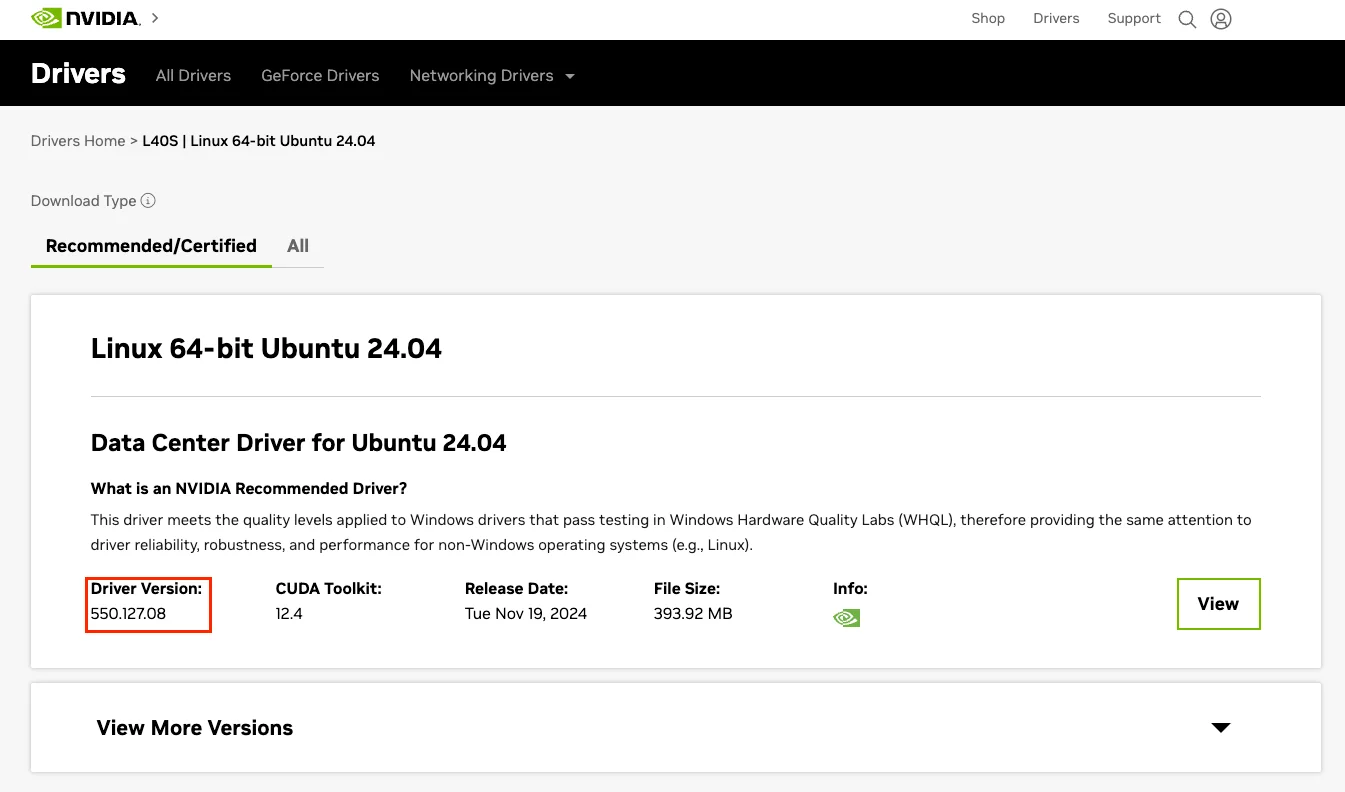Click the Download Type label
This screenshot has width=1345, height=792.
83,201
